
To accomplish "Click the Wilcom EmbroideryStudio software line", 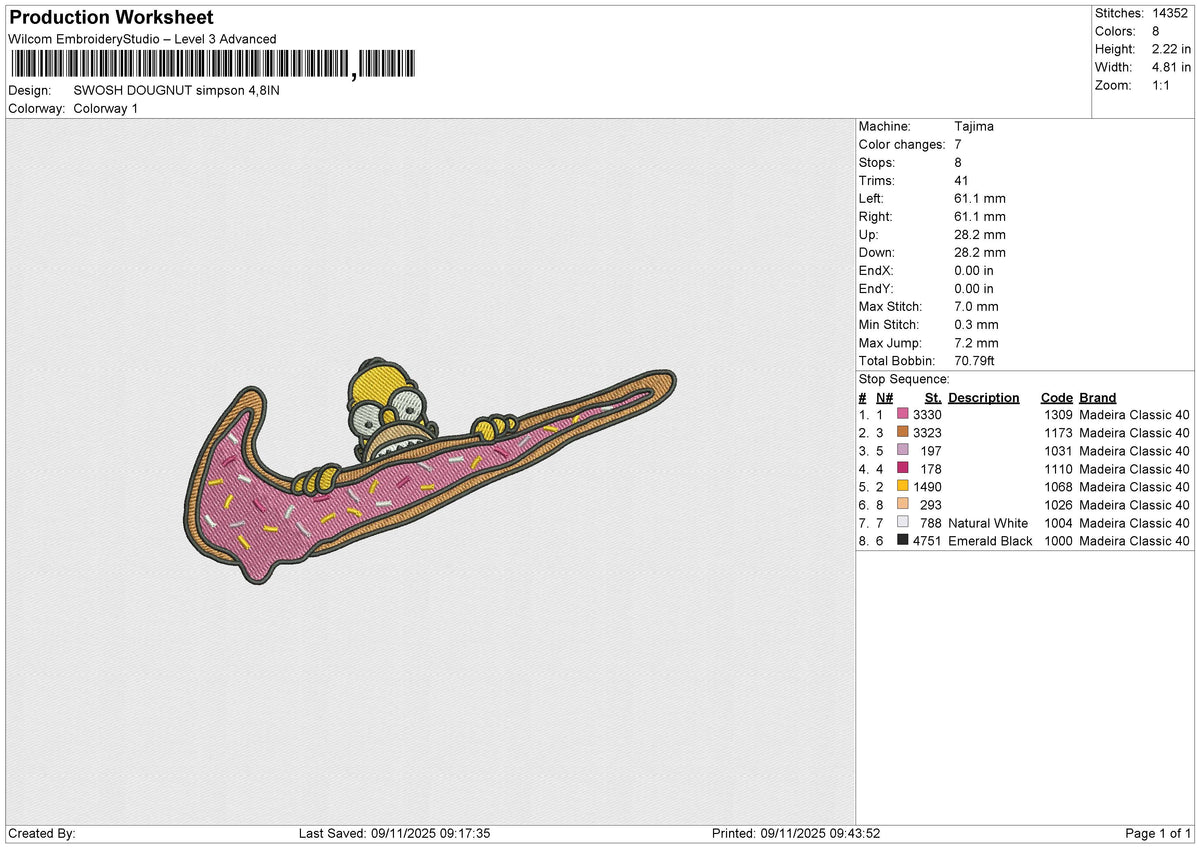I will click(x=142, y=39).
